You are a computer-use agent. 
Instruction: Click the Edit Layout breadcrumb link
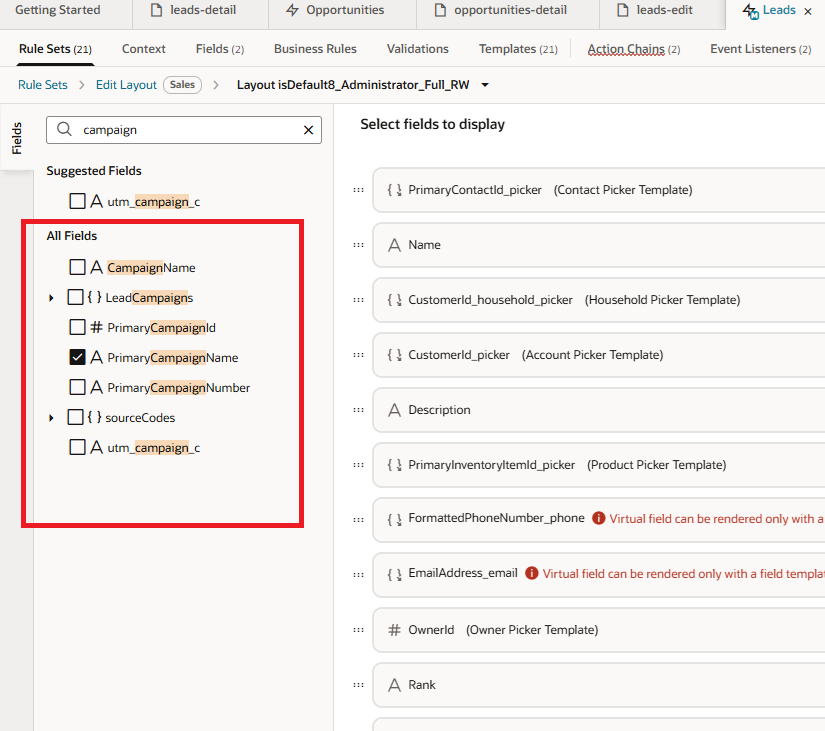click(125, 85)
